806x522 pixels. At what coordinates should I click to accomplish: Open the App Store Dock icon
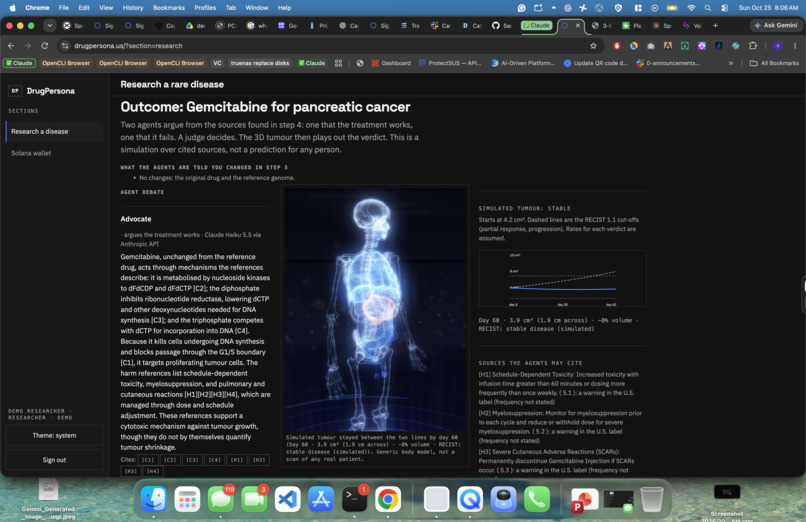click(x=321, y=498)
